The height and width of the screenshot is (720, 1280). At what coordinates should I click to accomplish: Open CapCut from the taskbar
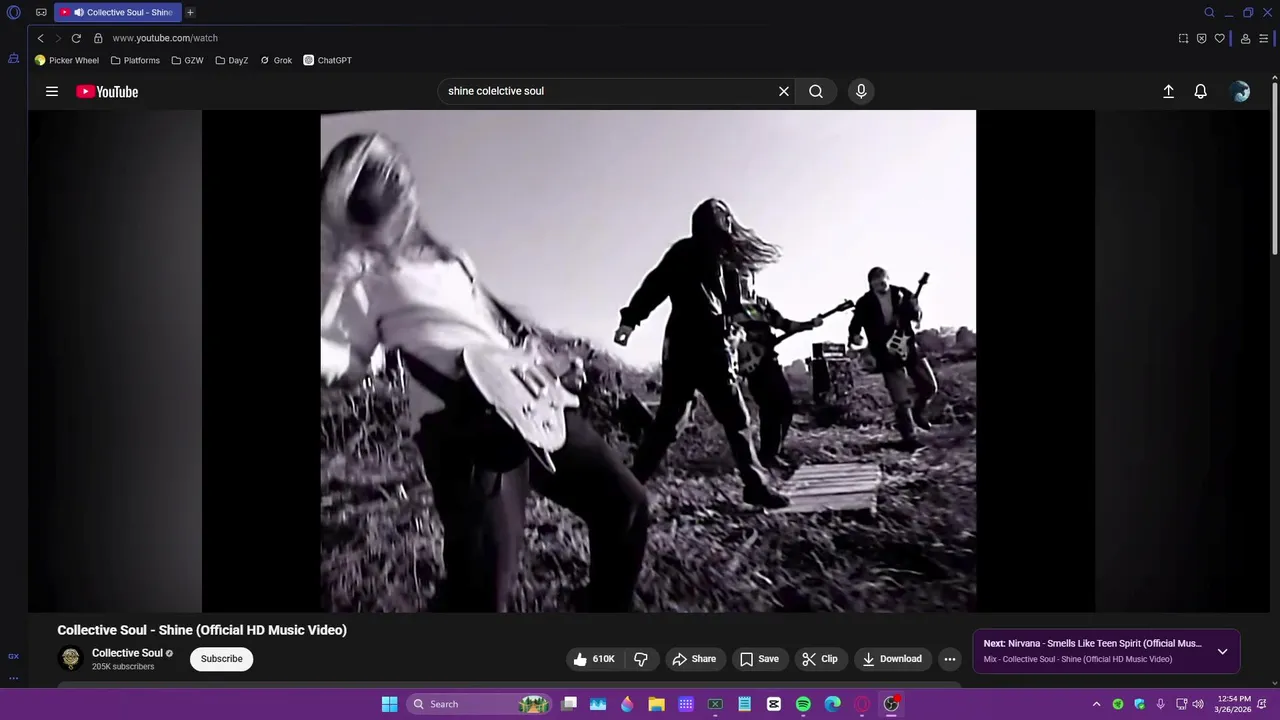point(774,704)
